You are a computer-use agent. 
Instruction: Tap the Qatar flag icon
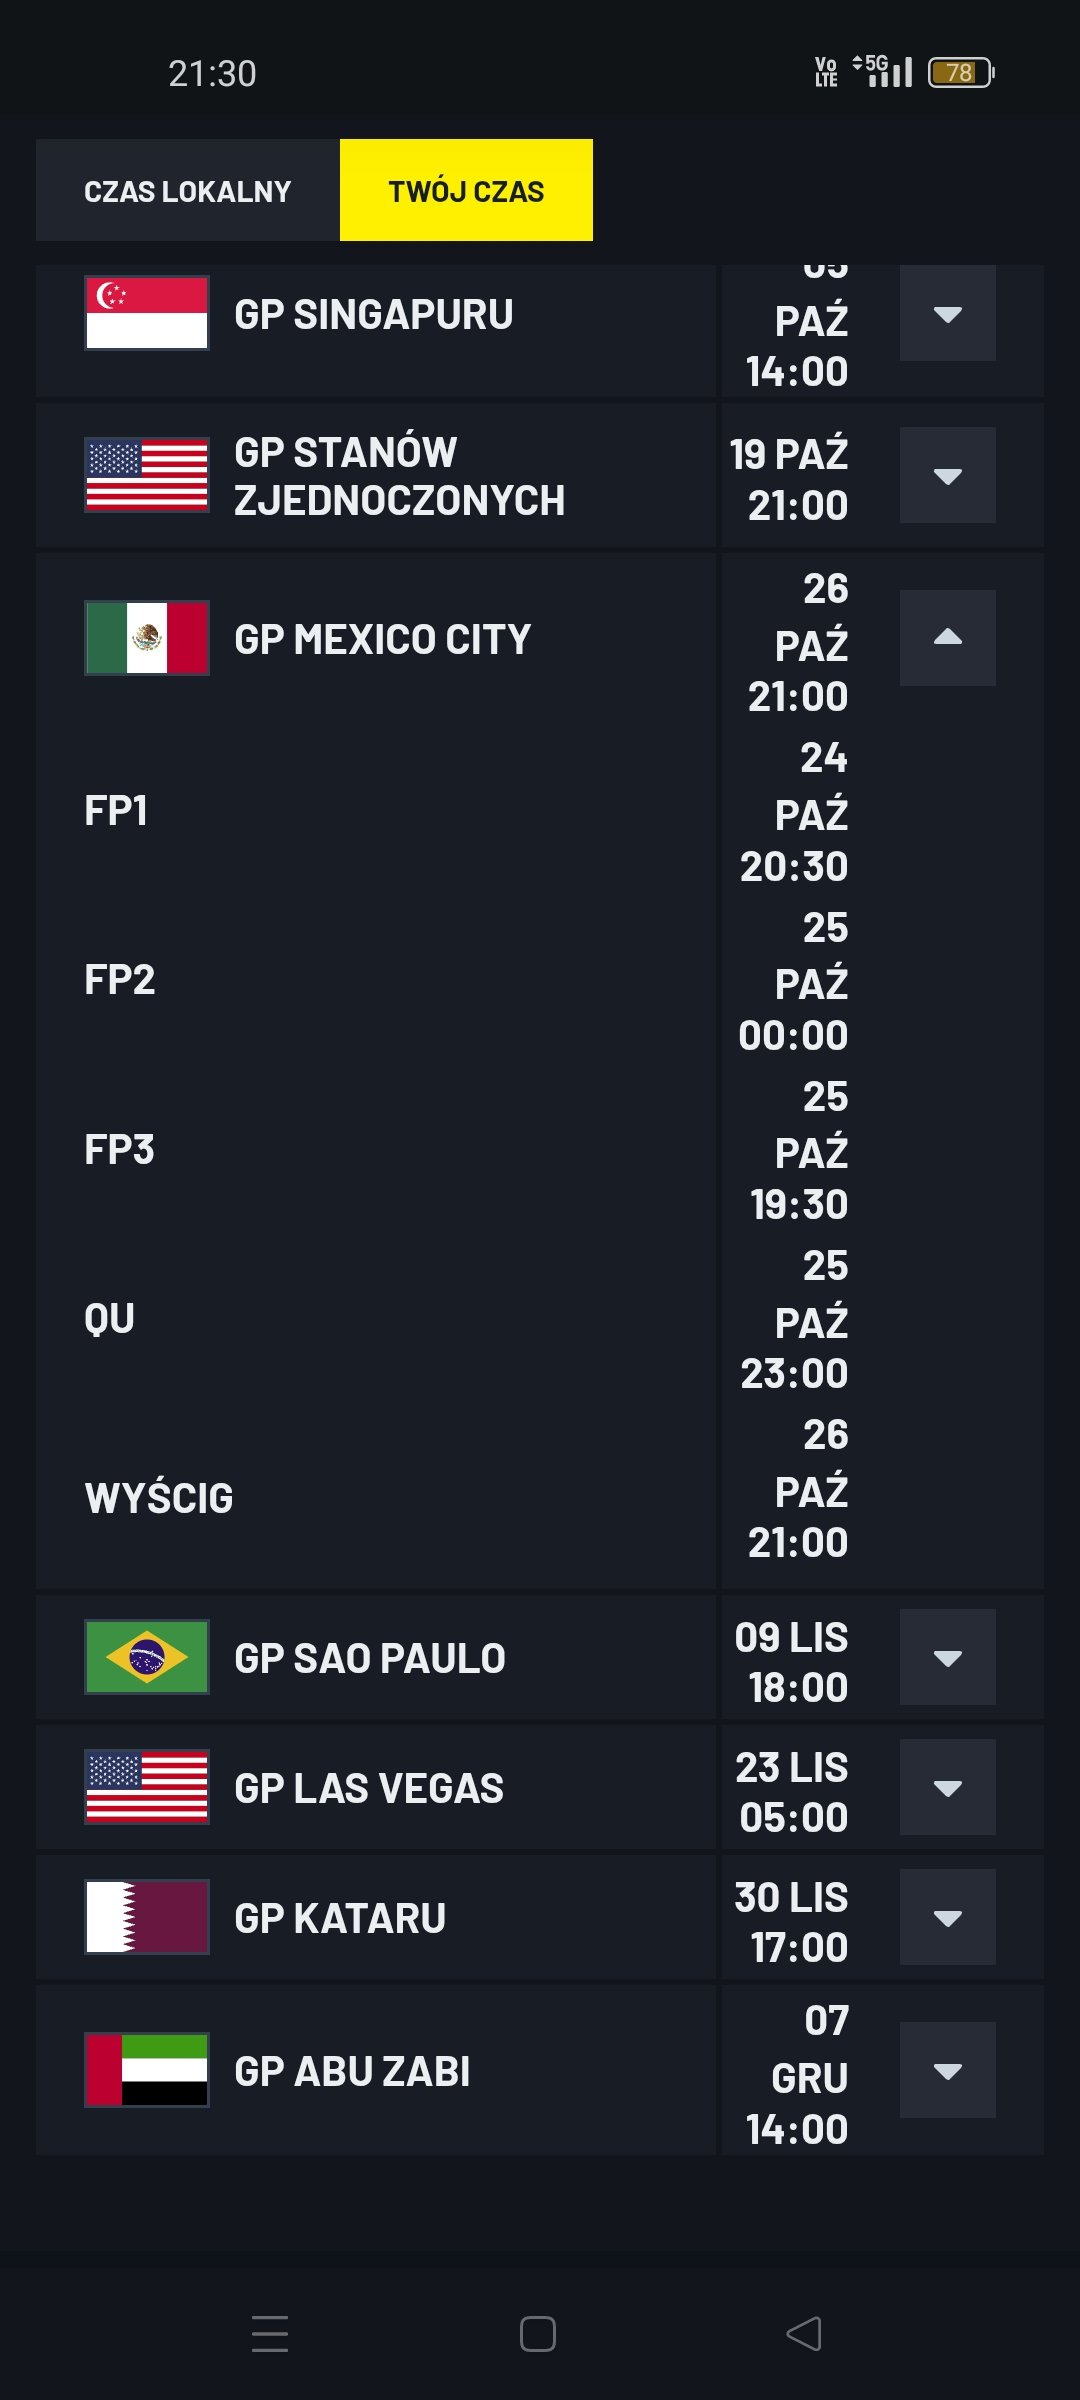147,1917
